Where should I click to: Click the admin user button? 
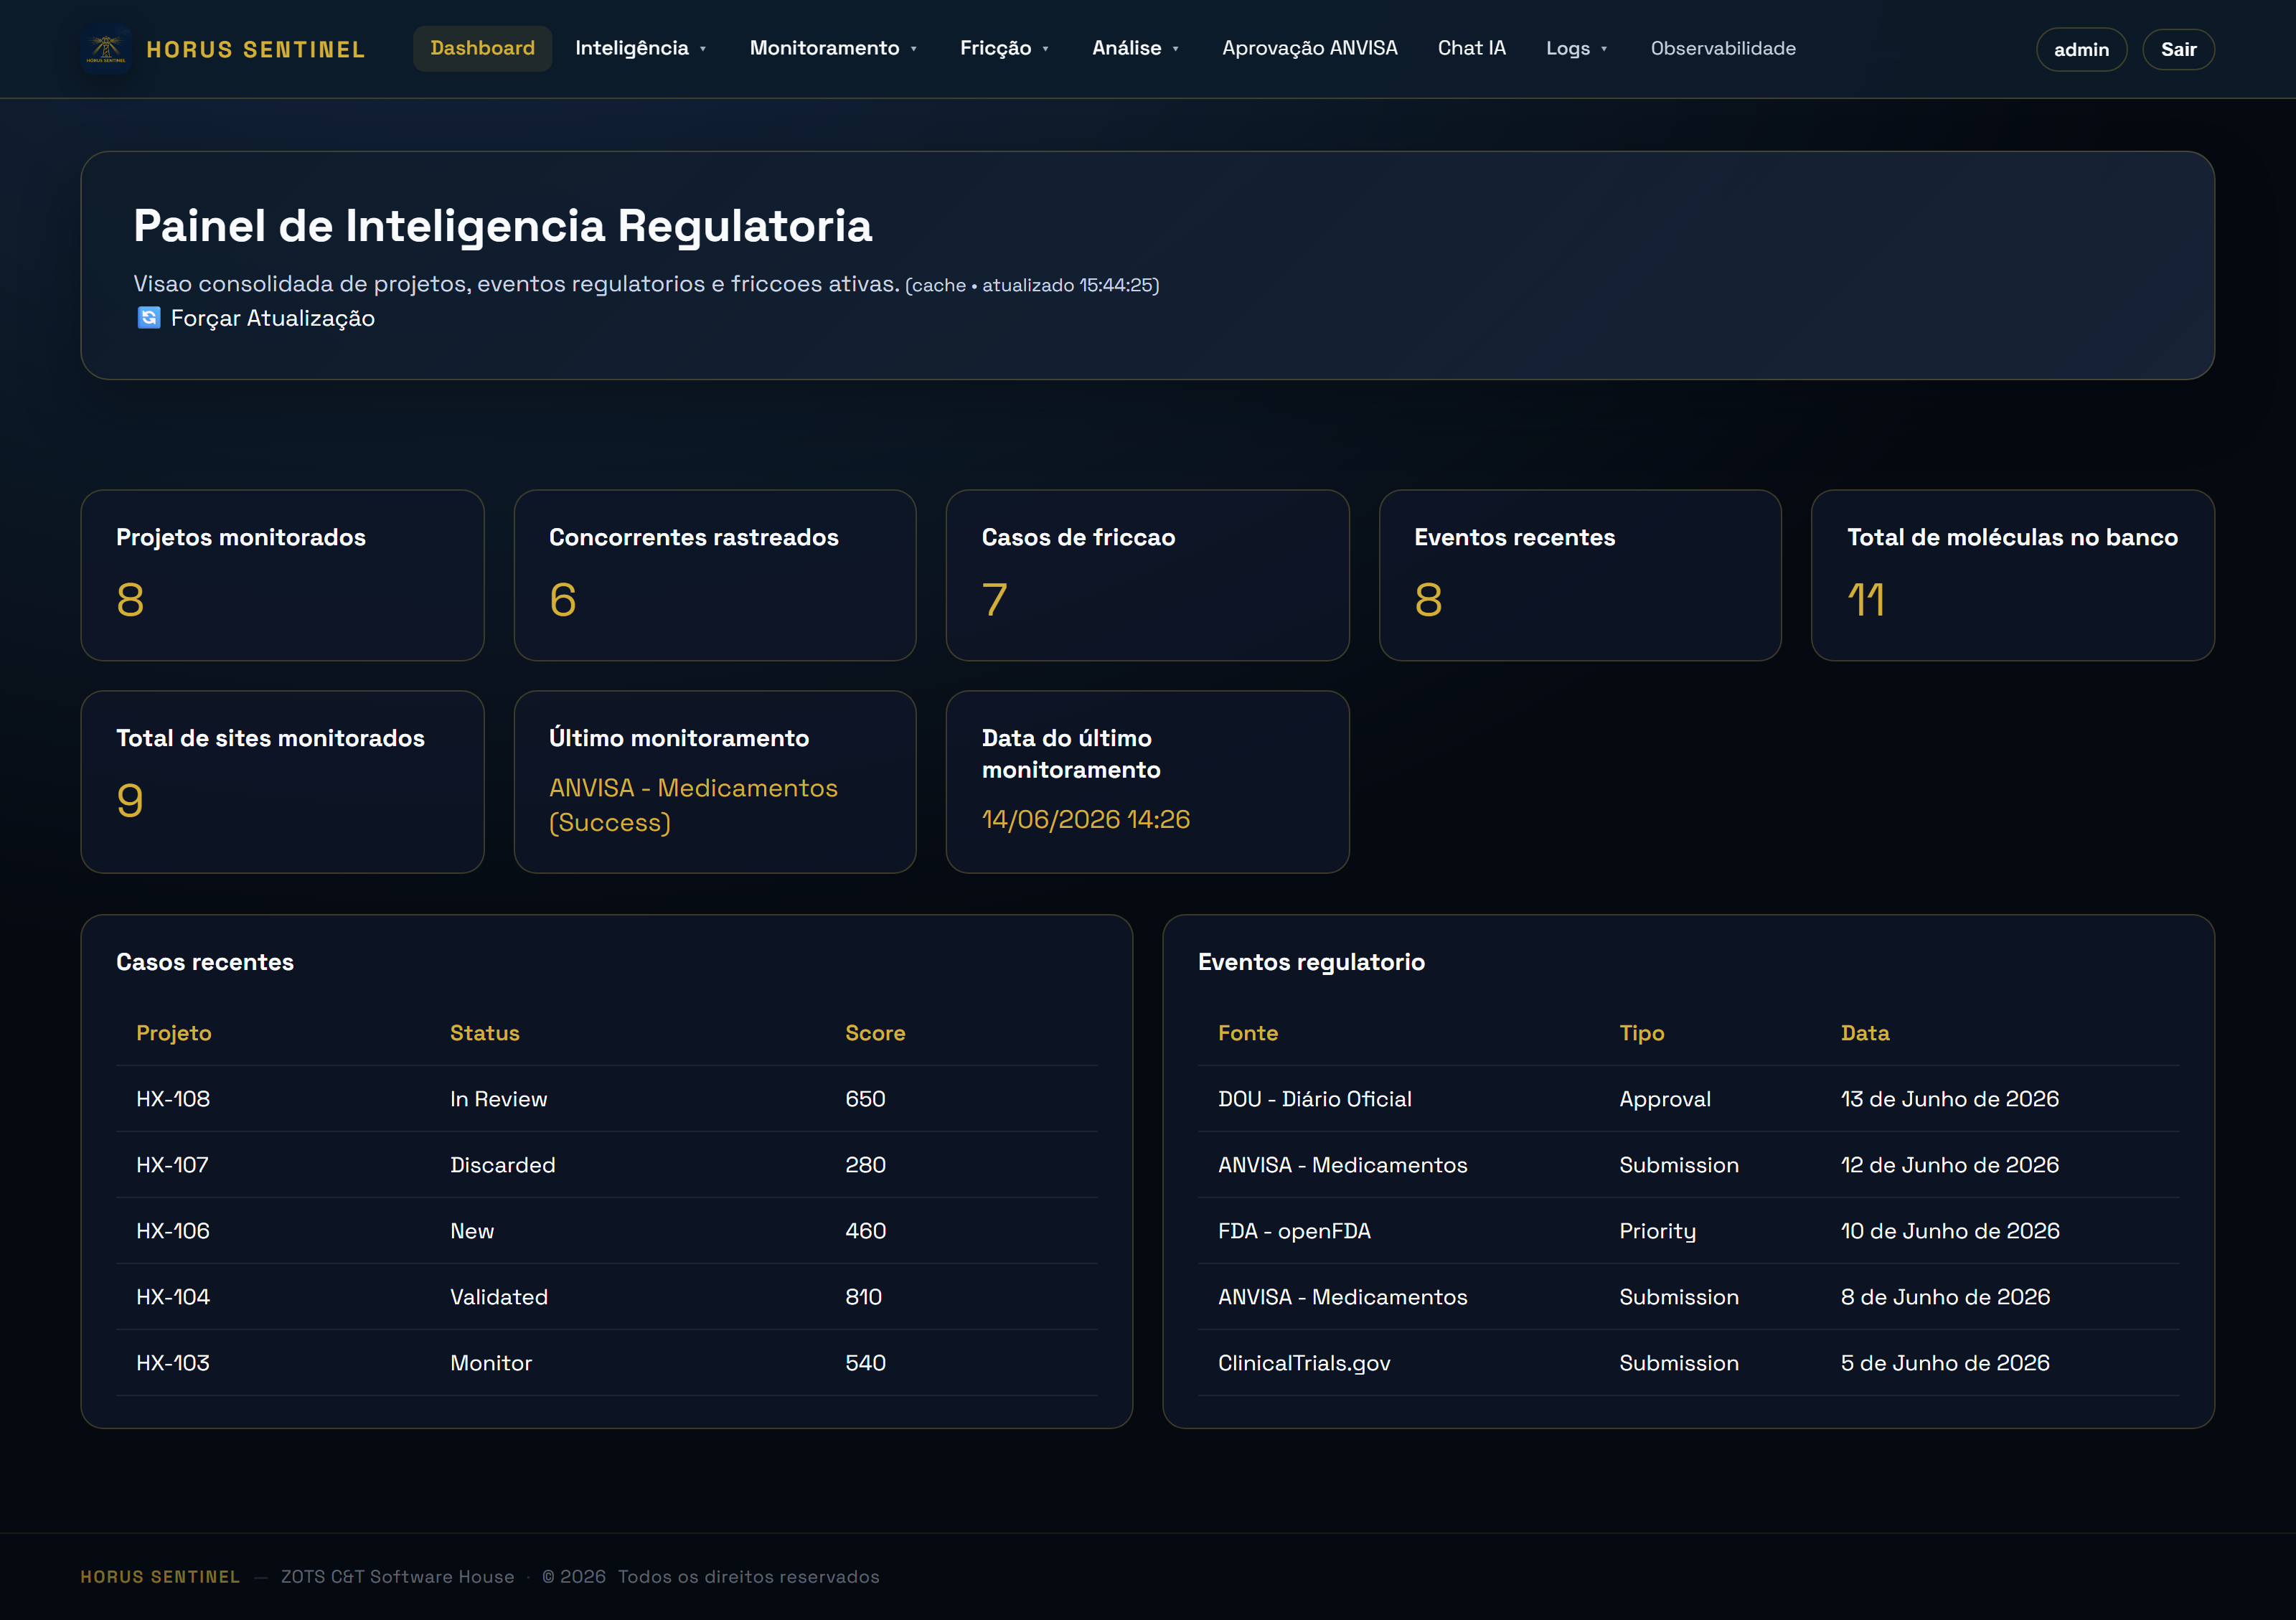2081,49
